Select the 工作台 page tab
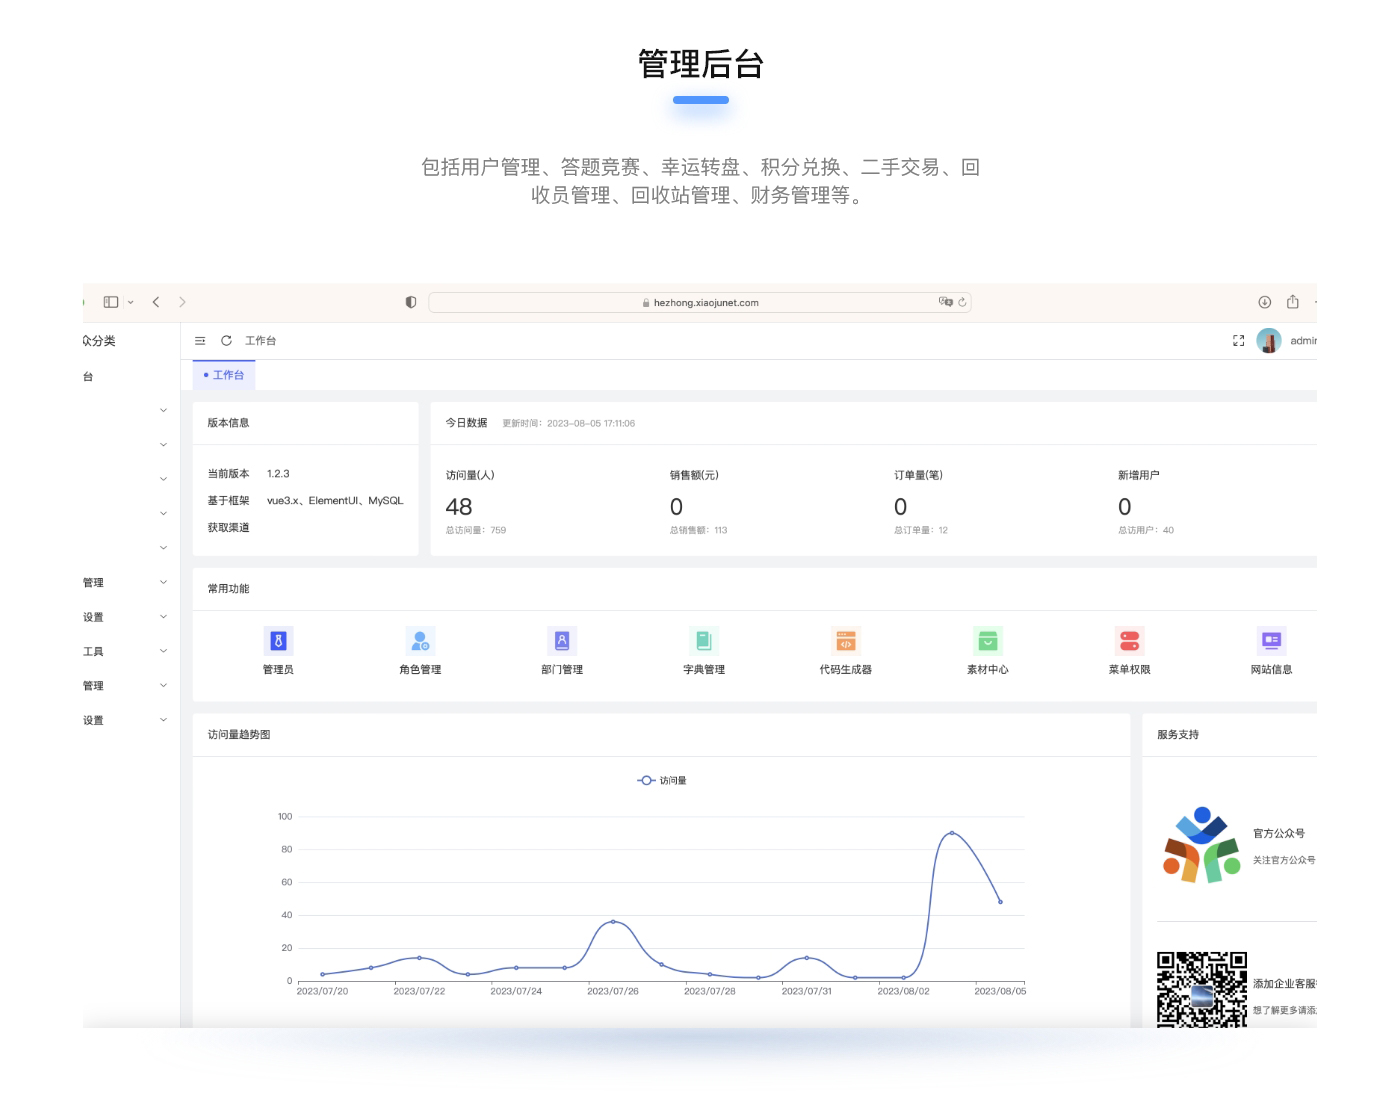Viewport: 1400px width, 1100px height. coord(225,375)
